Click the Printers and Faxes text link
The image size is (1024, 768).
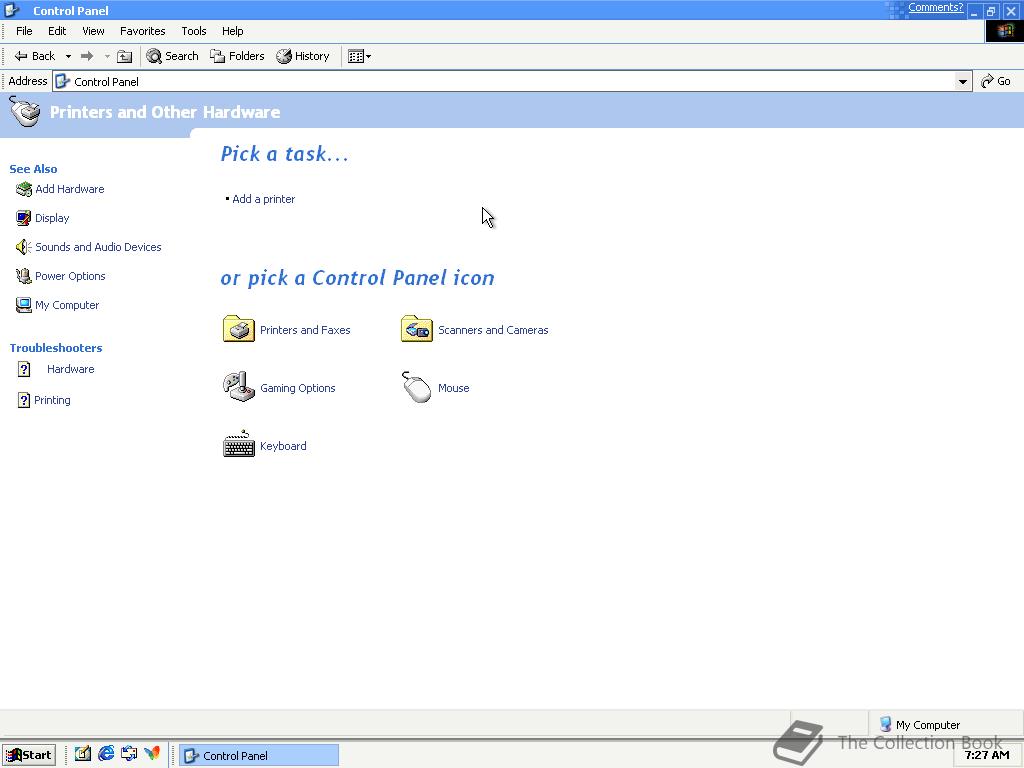pyautogui.click(x=305, y=330)
